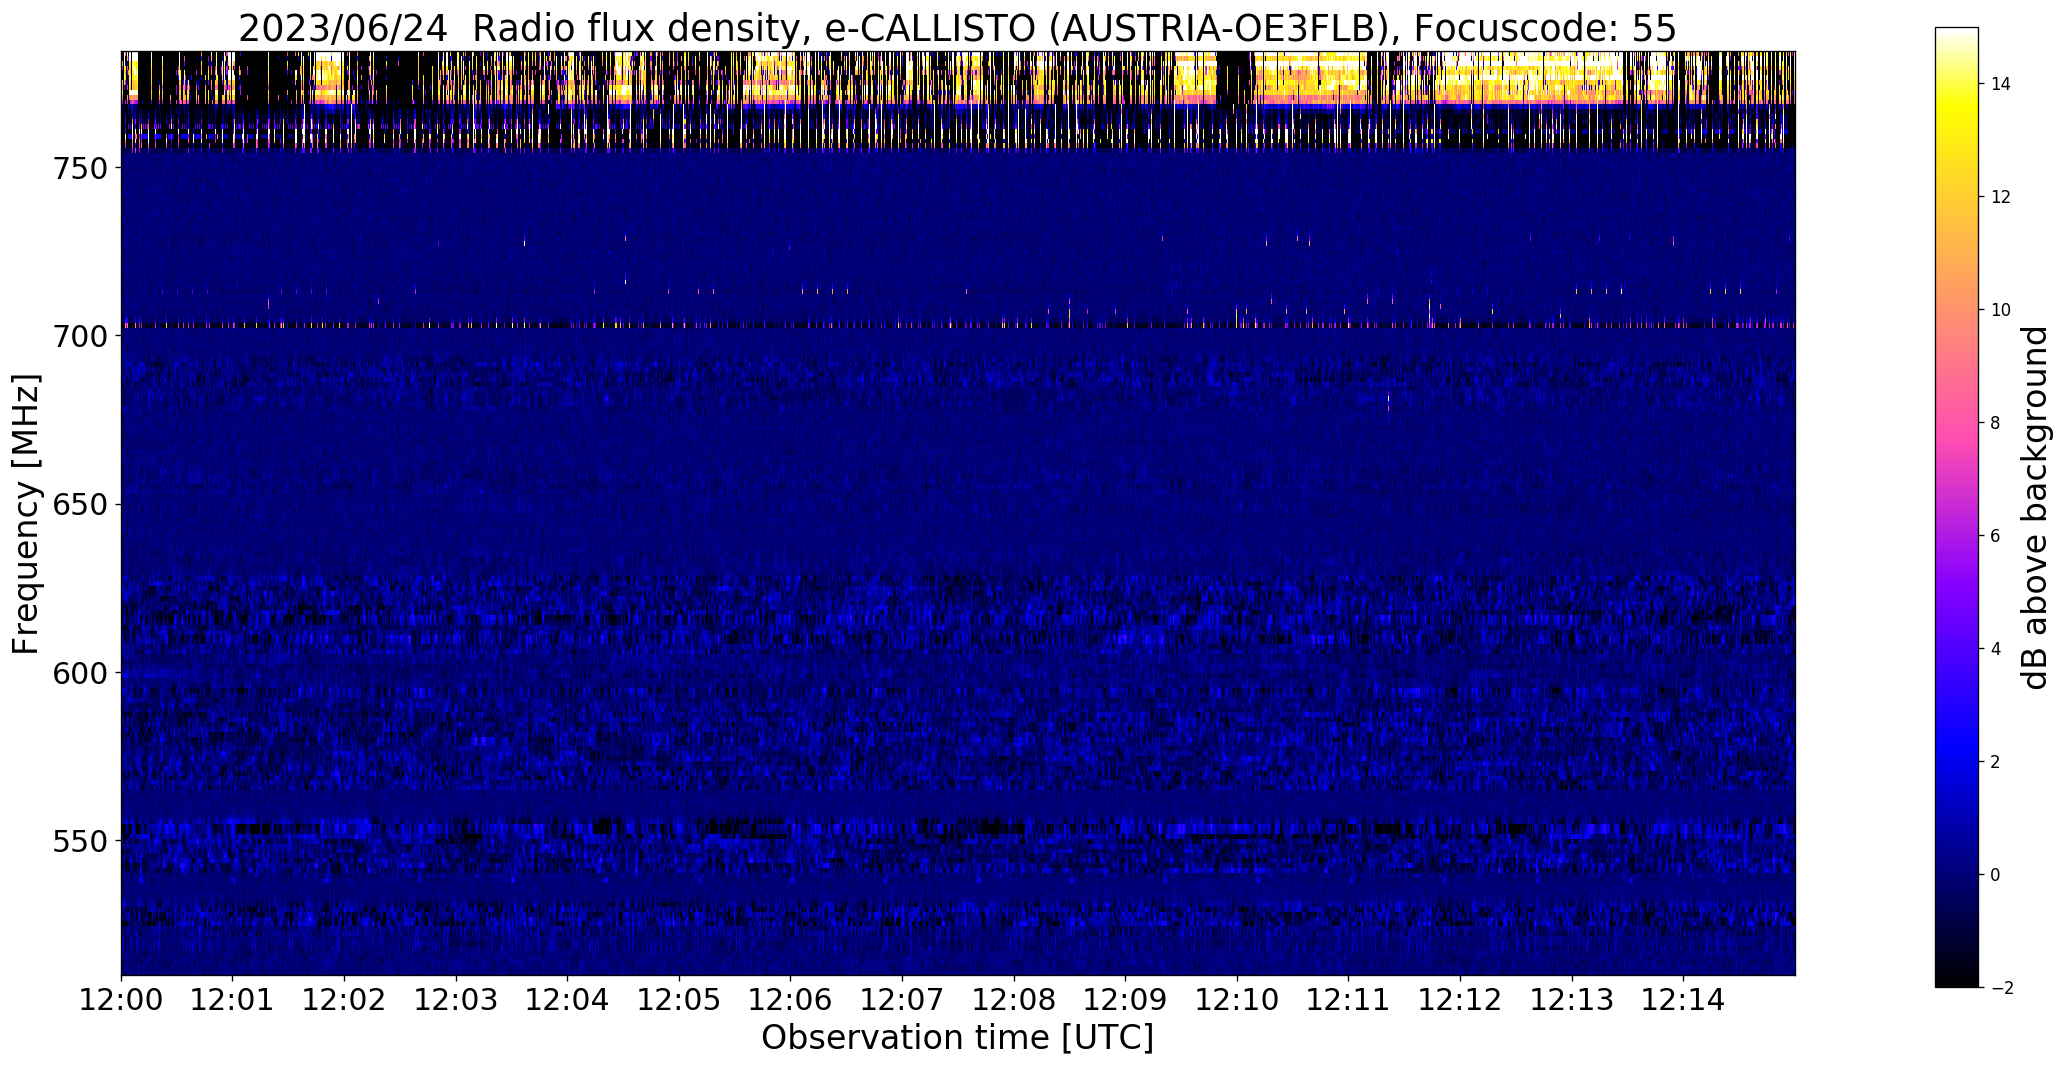Click the 'Frequency [MHz]' axis label

click(x=26, y=514)
